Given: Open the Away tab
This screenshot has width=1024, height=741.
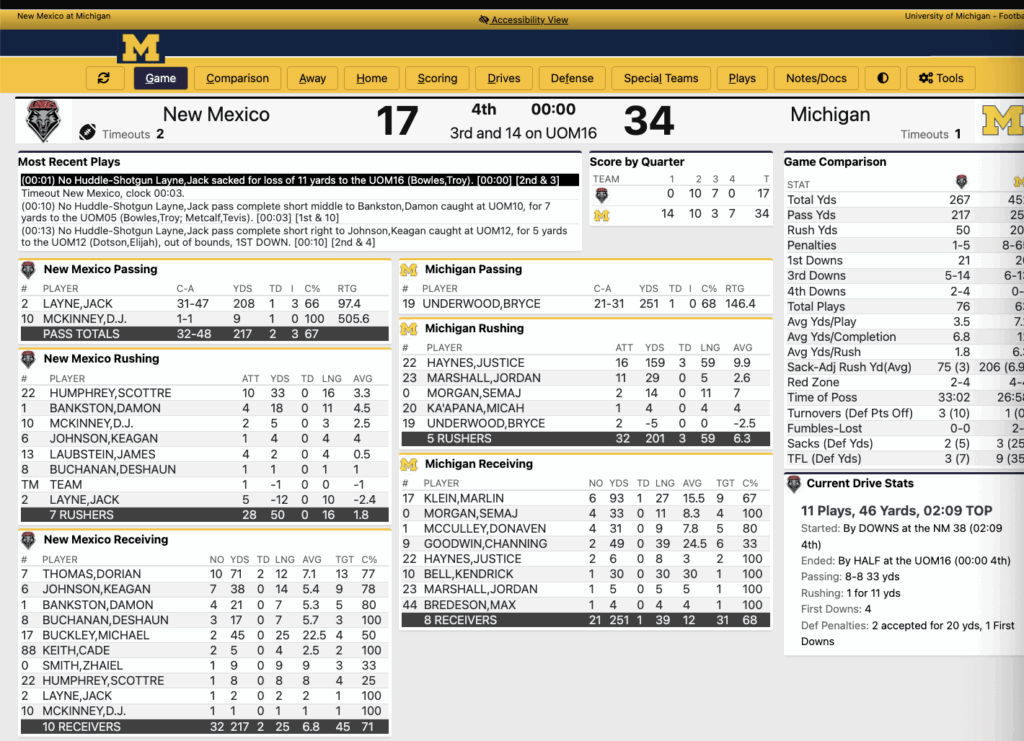Looking at the screenshot, I should (x=312, y=78).
